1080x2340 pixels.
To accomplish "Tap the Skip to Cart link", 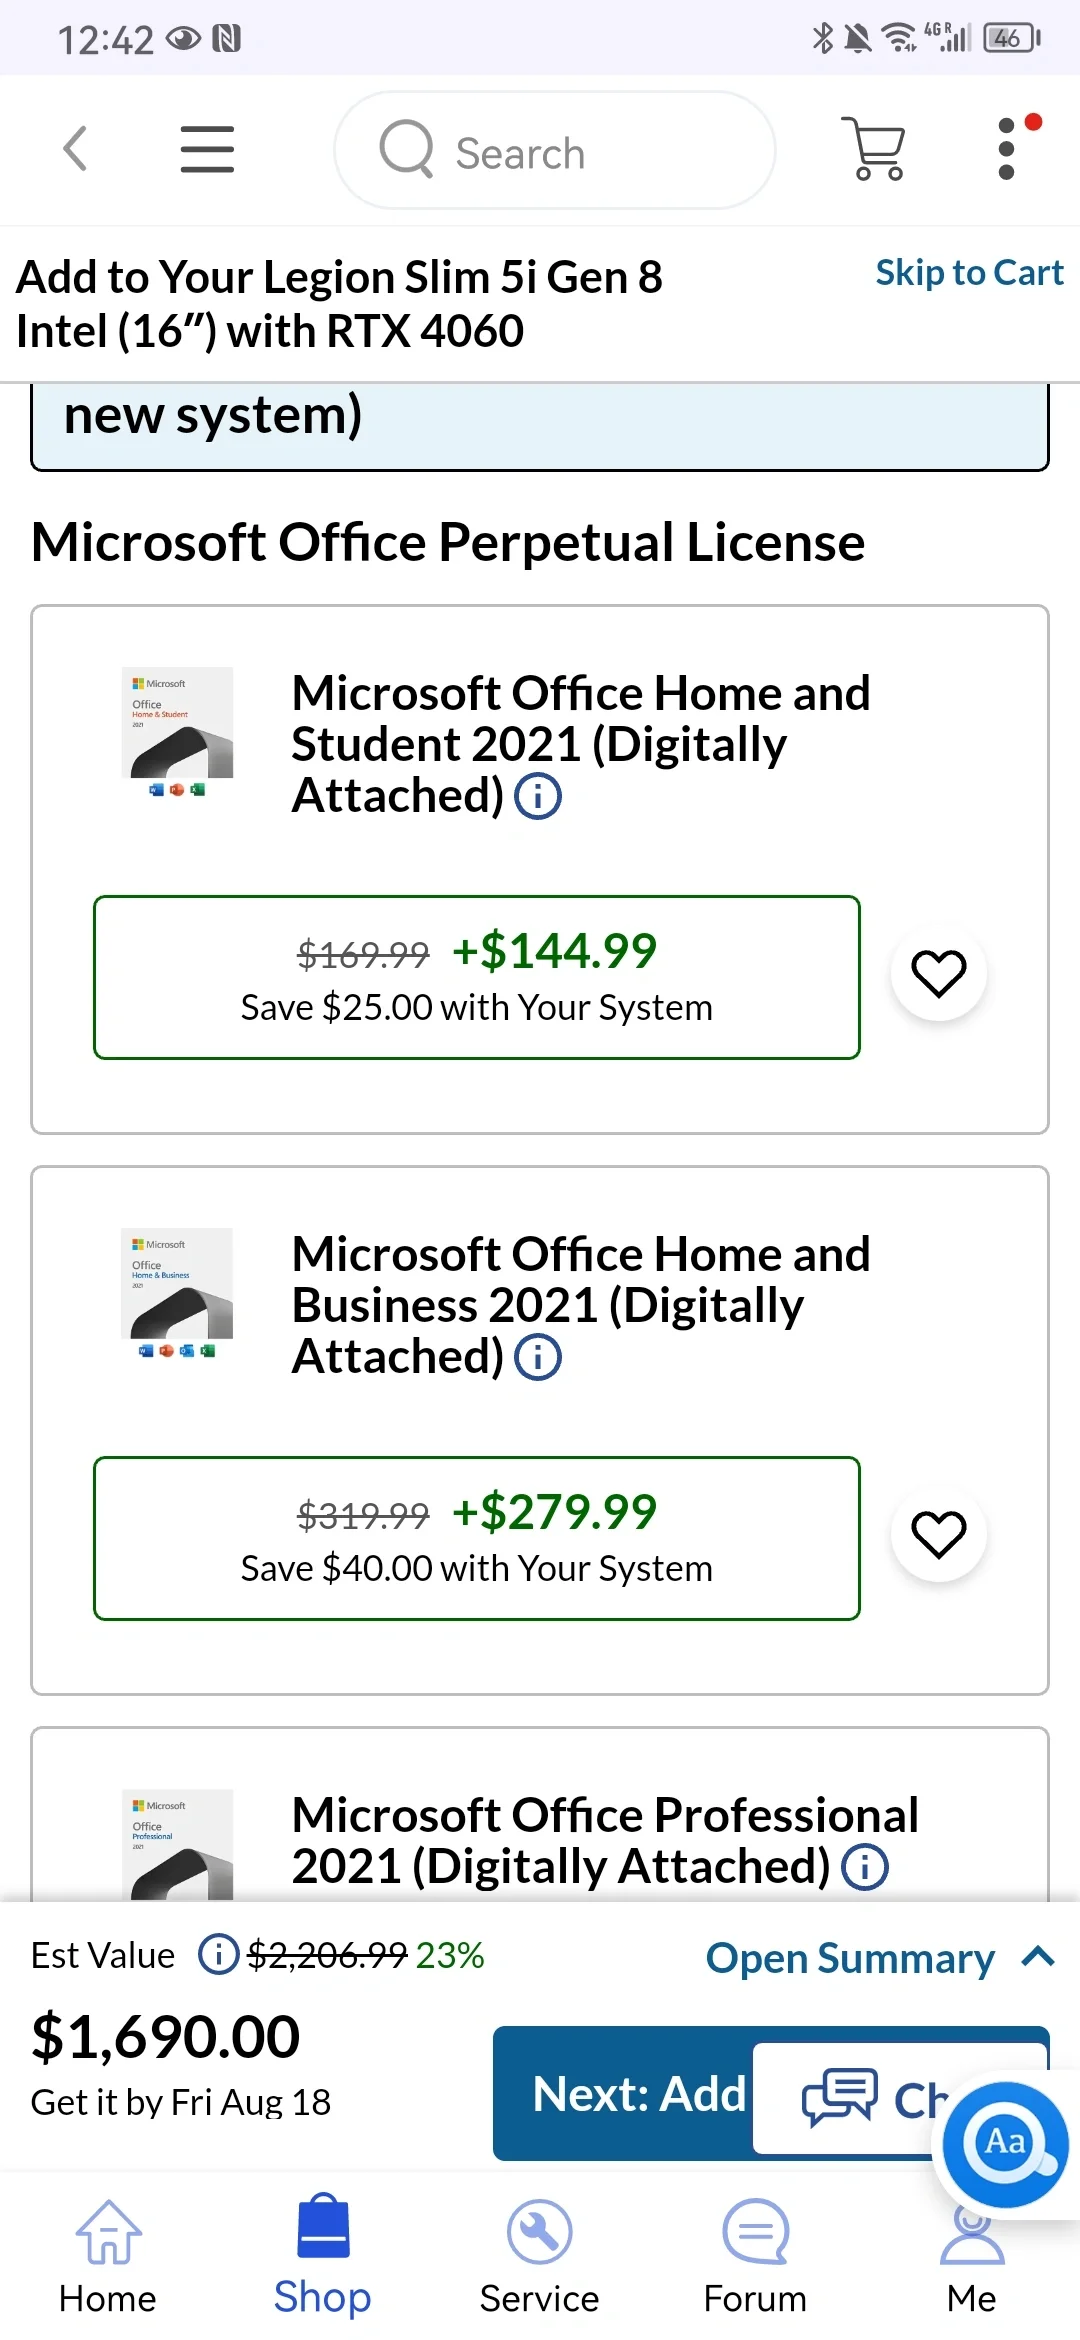I will [x=969, y=273].
